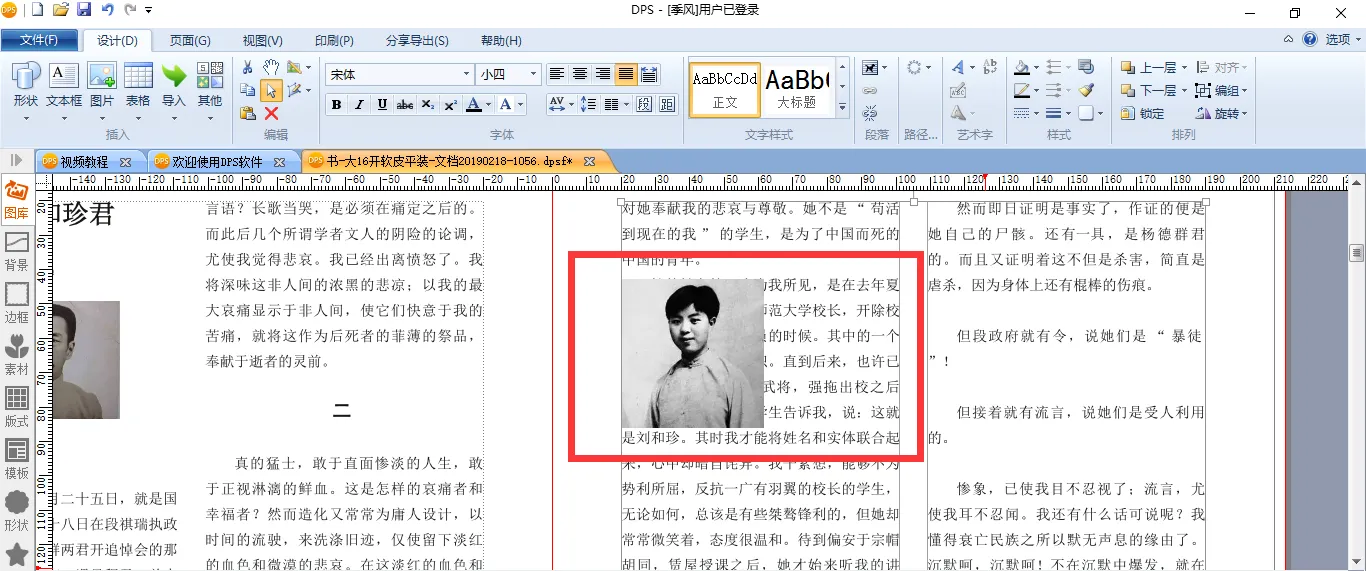Click the 锁定 lock button
This screenshot has width=1366, height=571.
[x=1143, y=113]
